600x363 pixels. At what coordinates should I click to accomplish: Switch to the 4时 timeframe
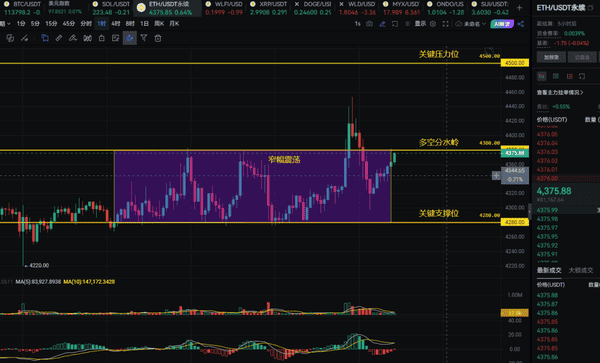click(x=116, y=24)
